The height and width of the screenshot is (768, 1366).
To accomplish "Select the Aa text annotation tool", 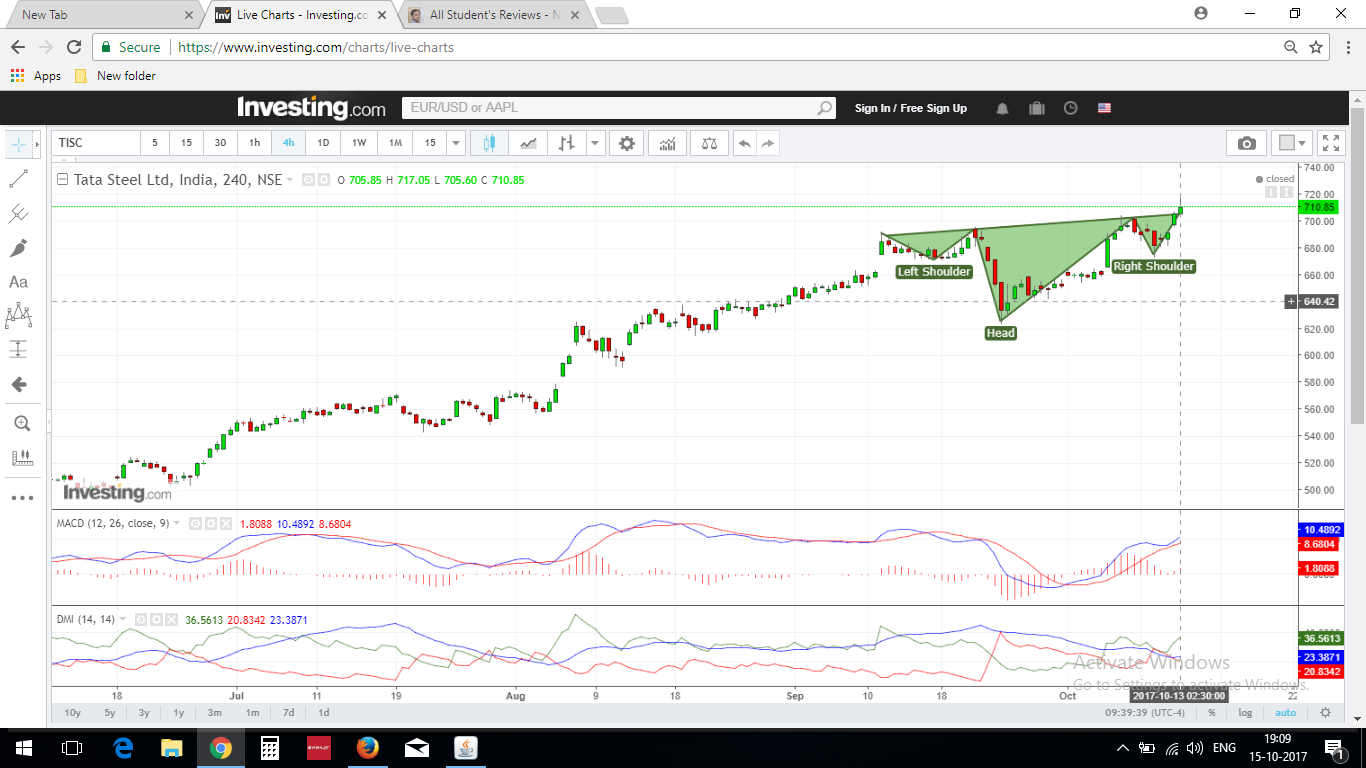I will click(19, 282).
